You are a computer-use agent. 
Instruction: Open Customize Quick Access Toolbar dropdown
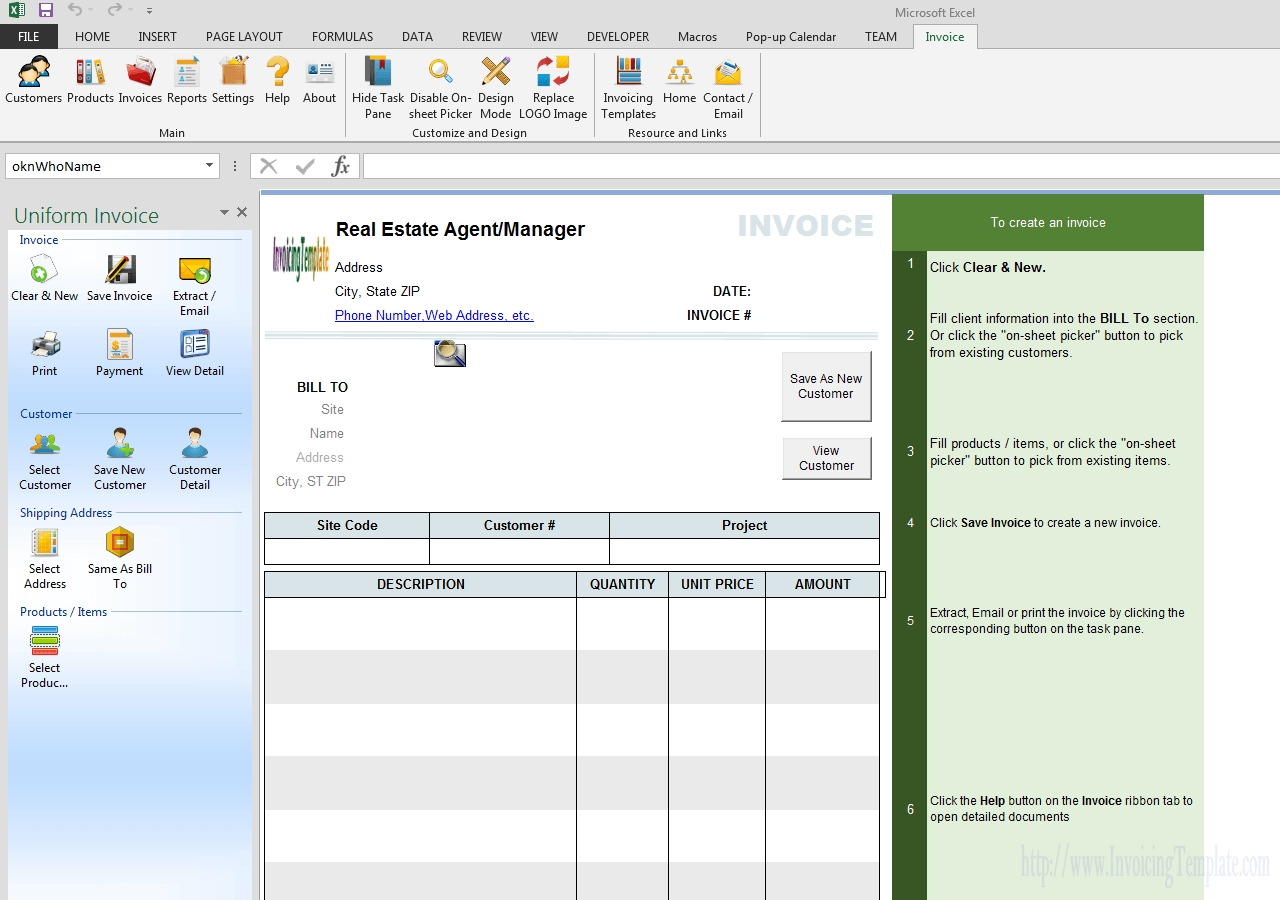149,11
